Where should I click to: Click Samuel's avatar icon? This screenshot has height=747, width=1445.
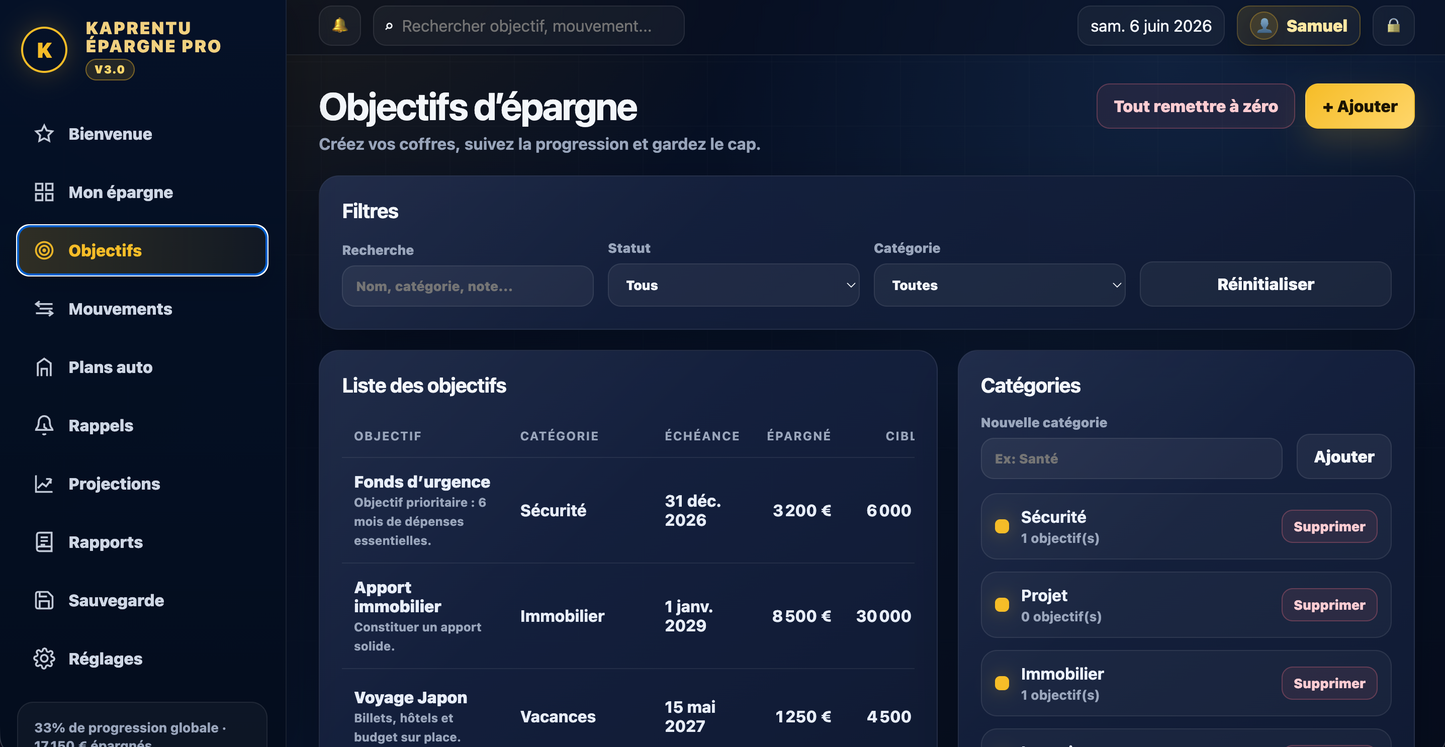[x=1264, y=26]
